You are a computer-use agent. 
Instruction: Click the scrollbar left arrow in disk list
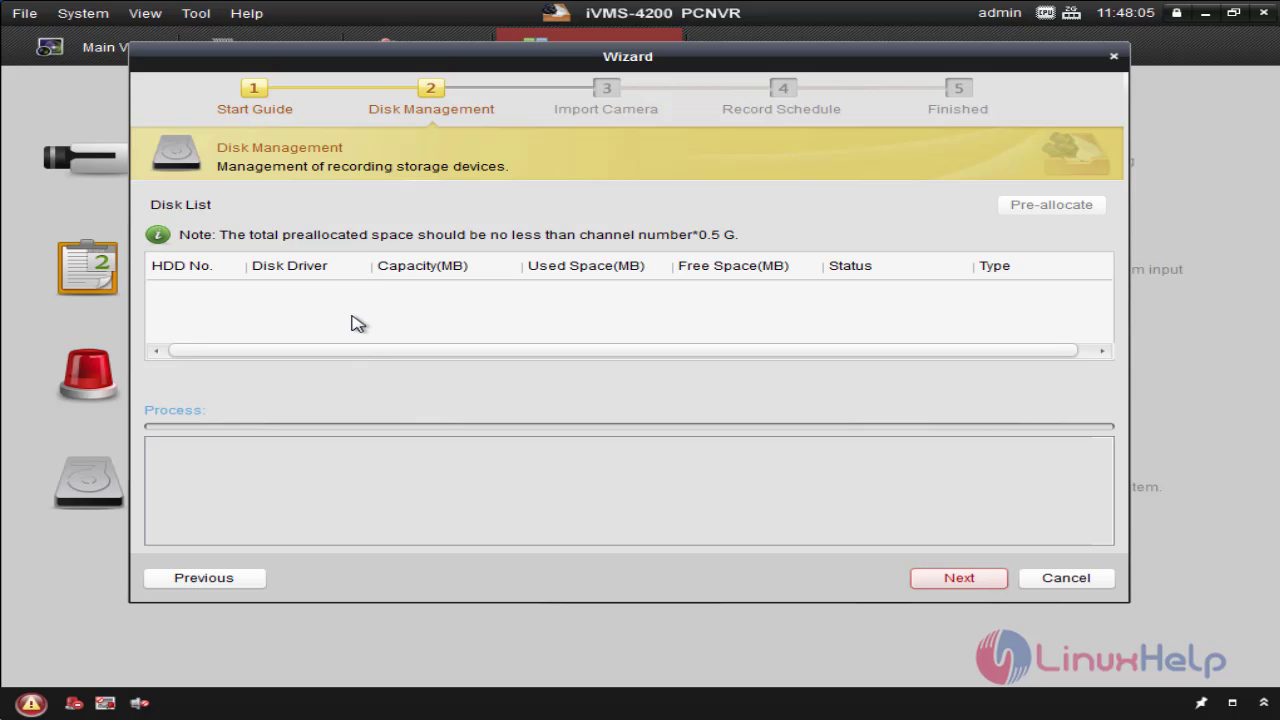(x=155, y=351)
